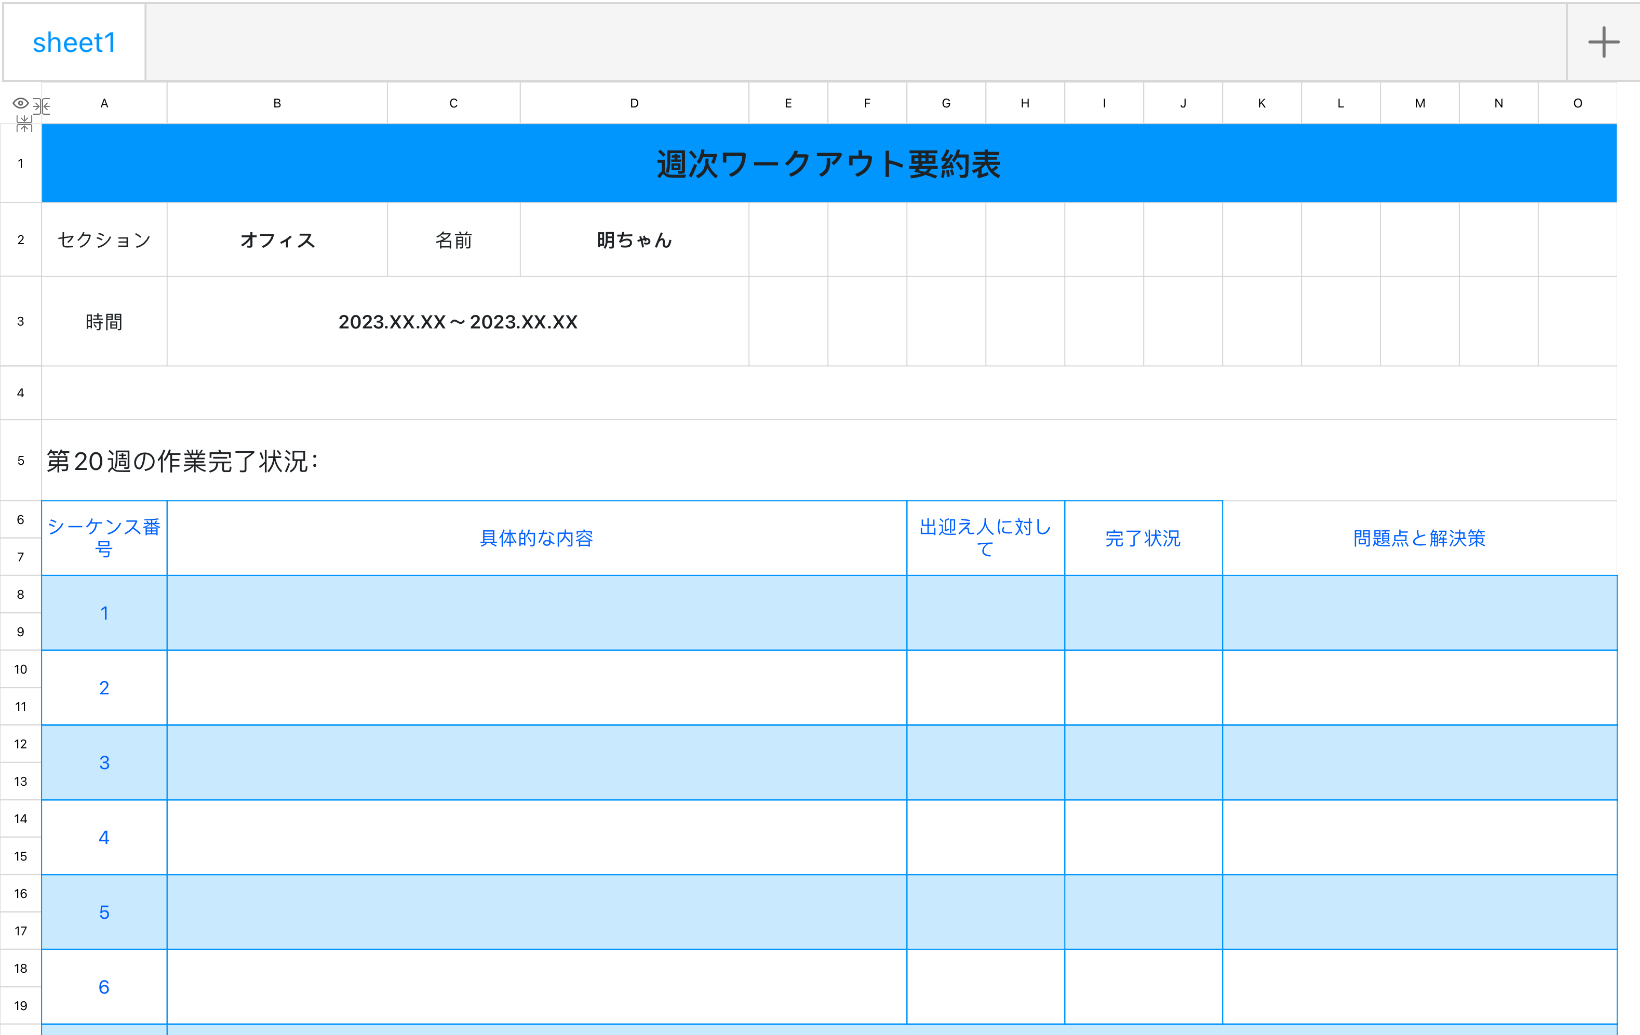Select sequence number 2 cell
This screenshot has height=1035, width=1640.
point(104,688)
